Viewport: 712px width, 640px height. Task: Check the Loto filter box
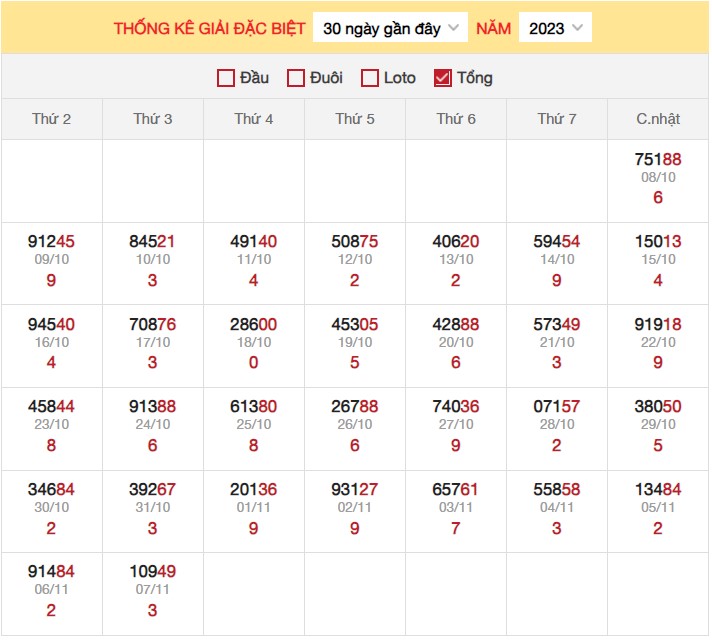tap(370, 78)
